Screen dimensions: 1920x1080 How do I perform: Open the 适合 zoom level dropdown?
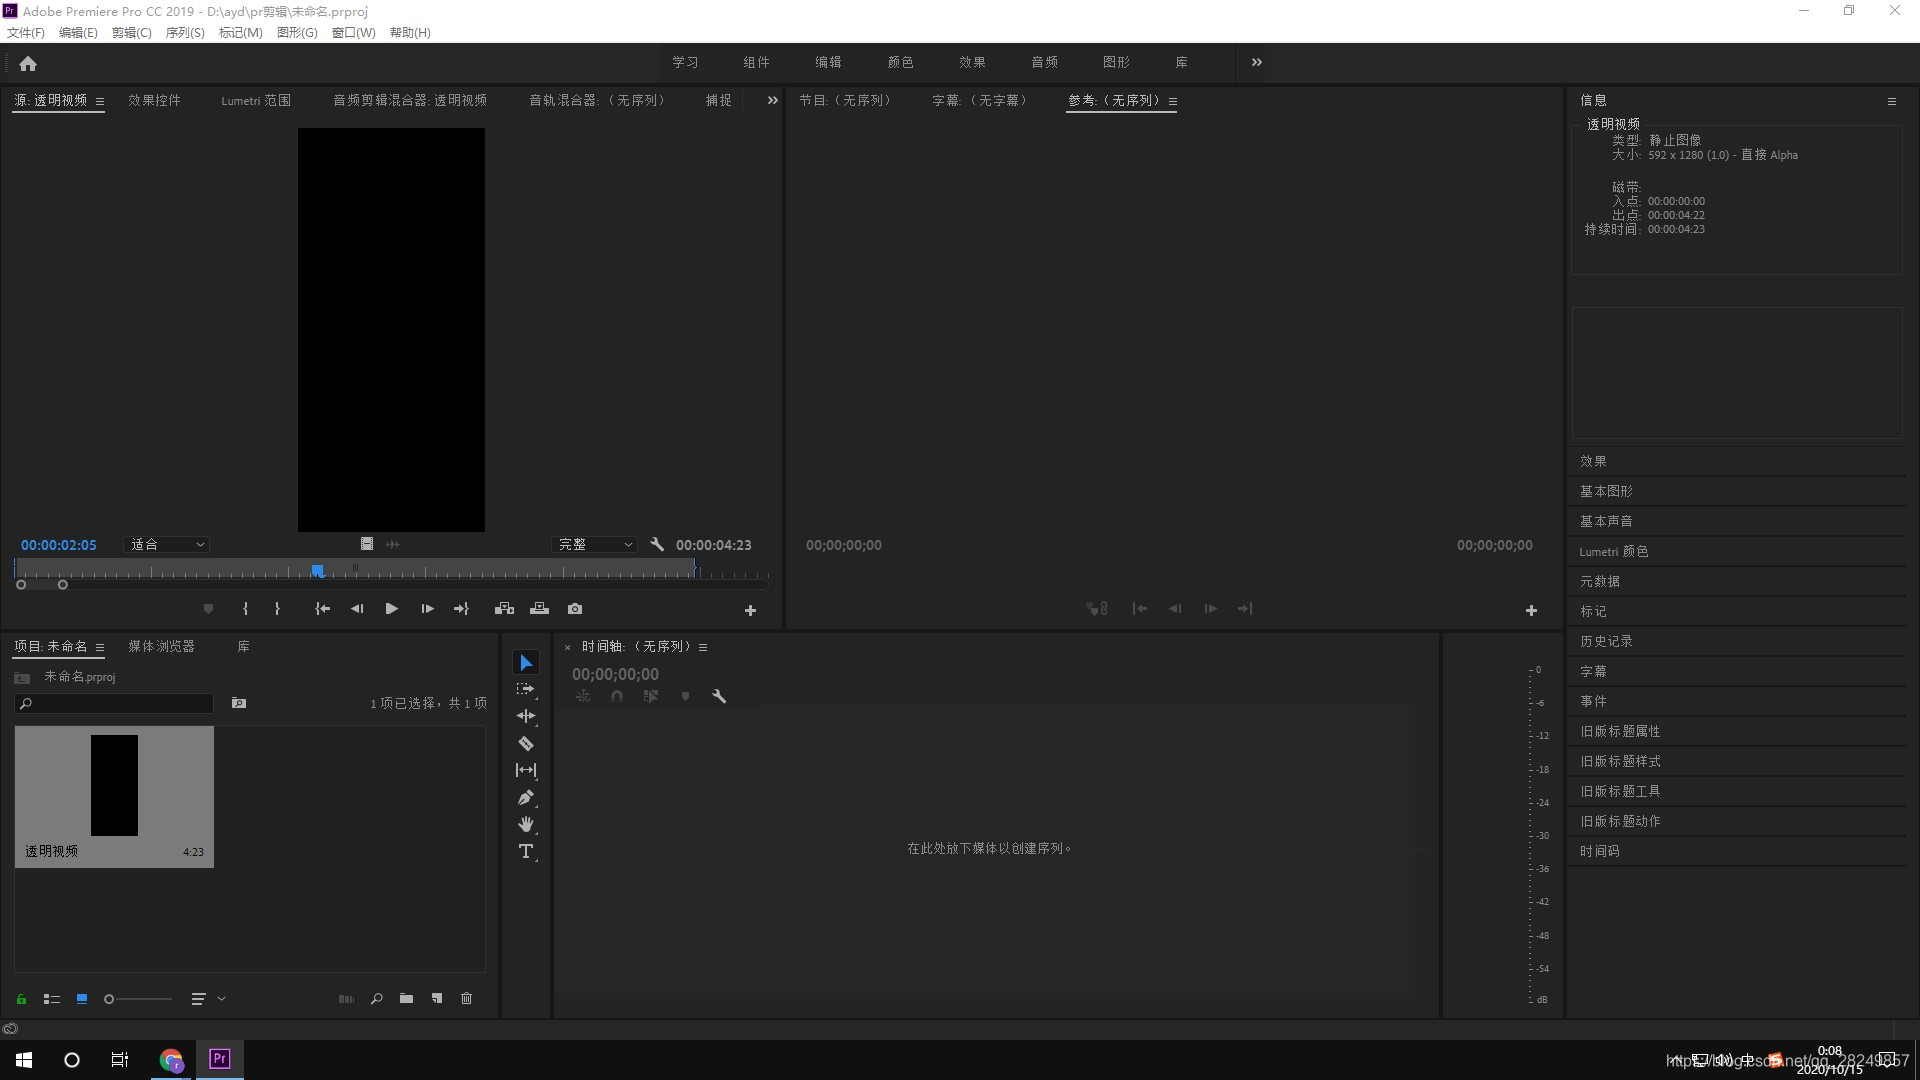167,545
